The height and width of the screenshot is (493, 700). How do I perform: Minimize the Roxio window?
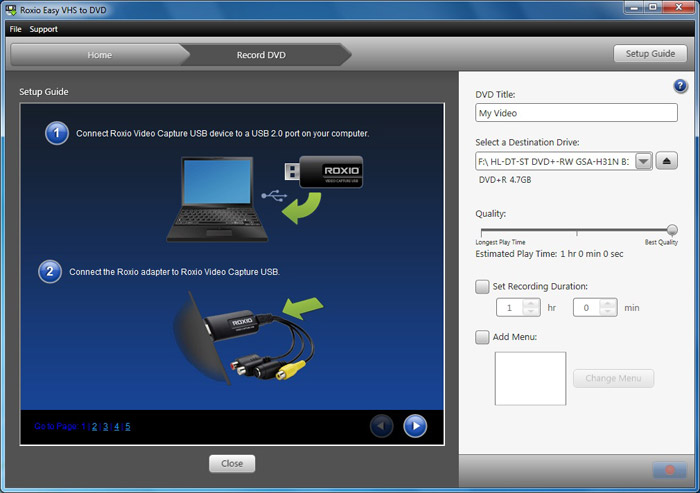point(634,7)
